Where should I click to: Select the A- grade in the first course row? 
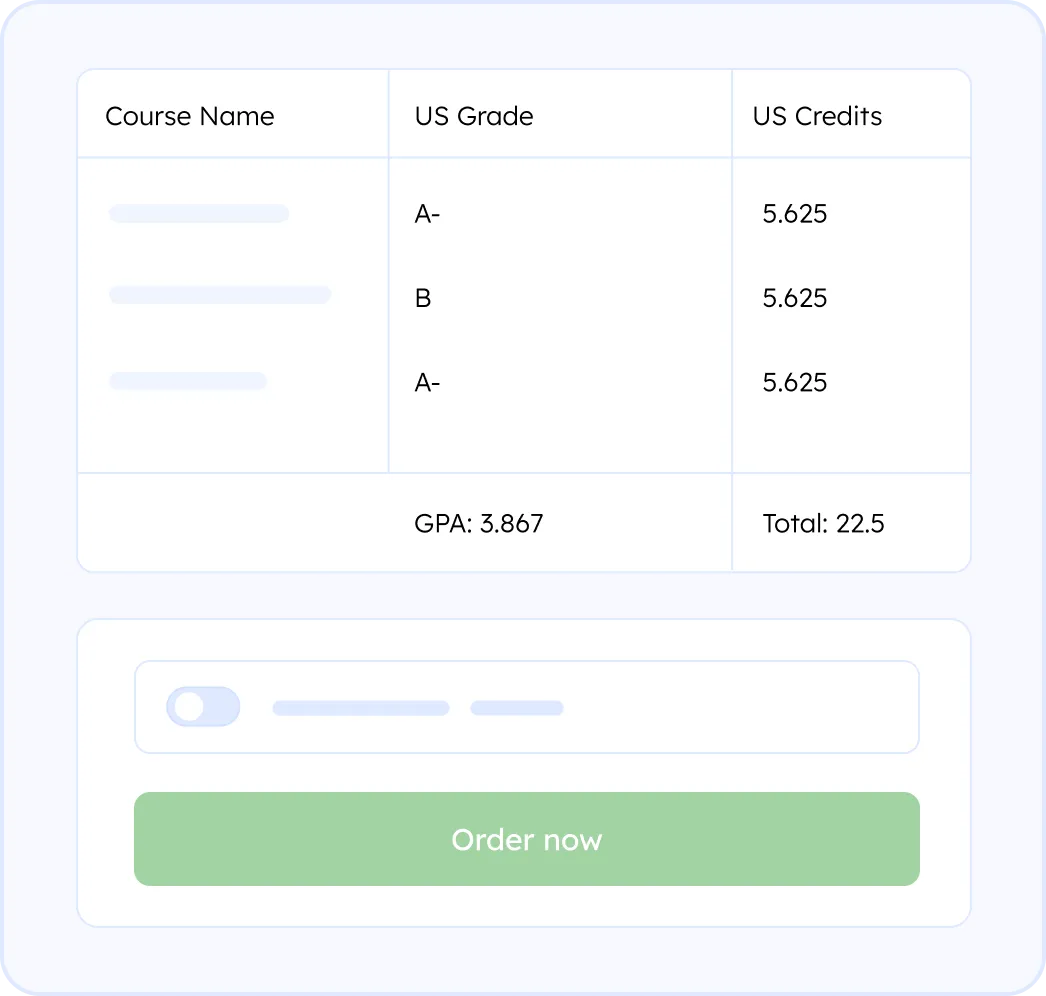click(427, 214)
